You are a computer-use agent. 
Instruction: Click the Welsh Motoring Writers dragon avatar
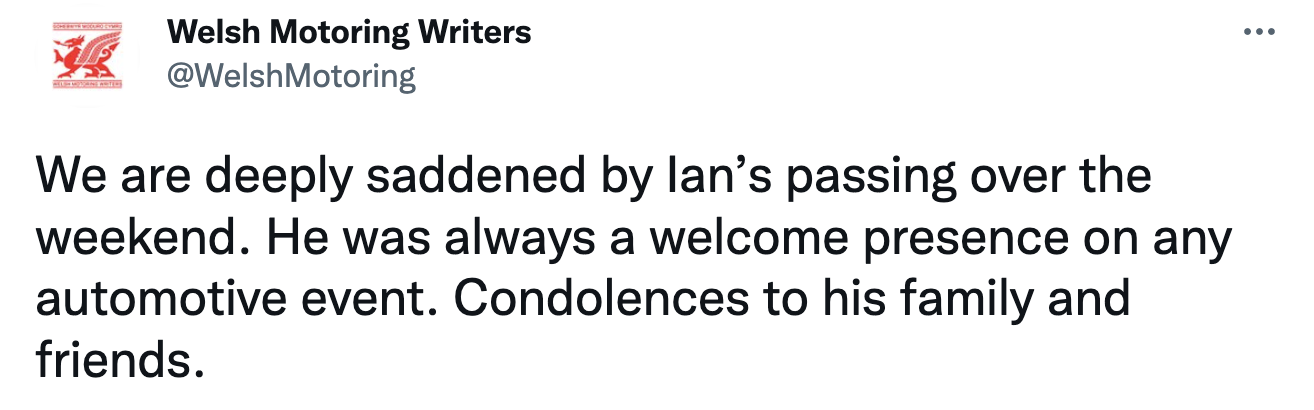pyautogui.click(x=85, y=57)
